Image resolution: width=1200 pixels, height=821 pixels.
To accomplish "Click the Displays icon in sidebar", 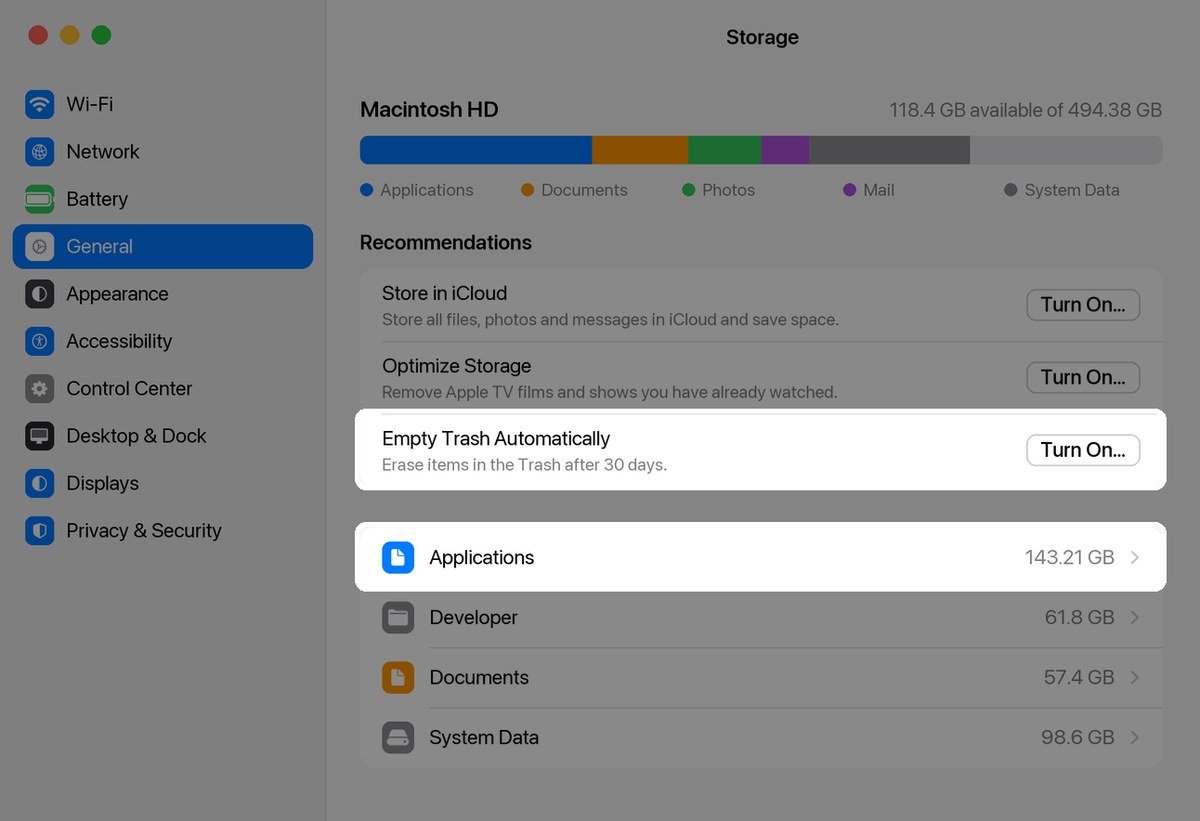I will coord(40,483).
